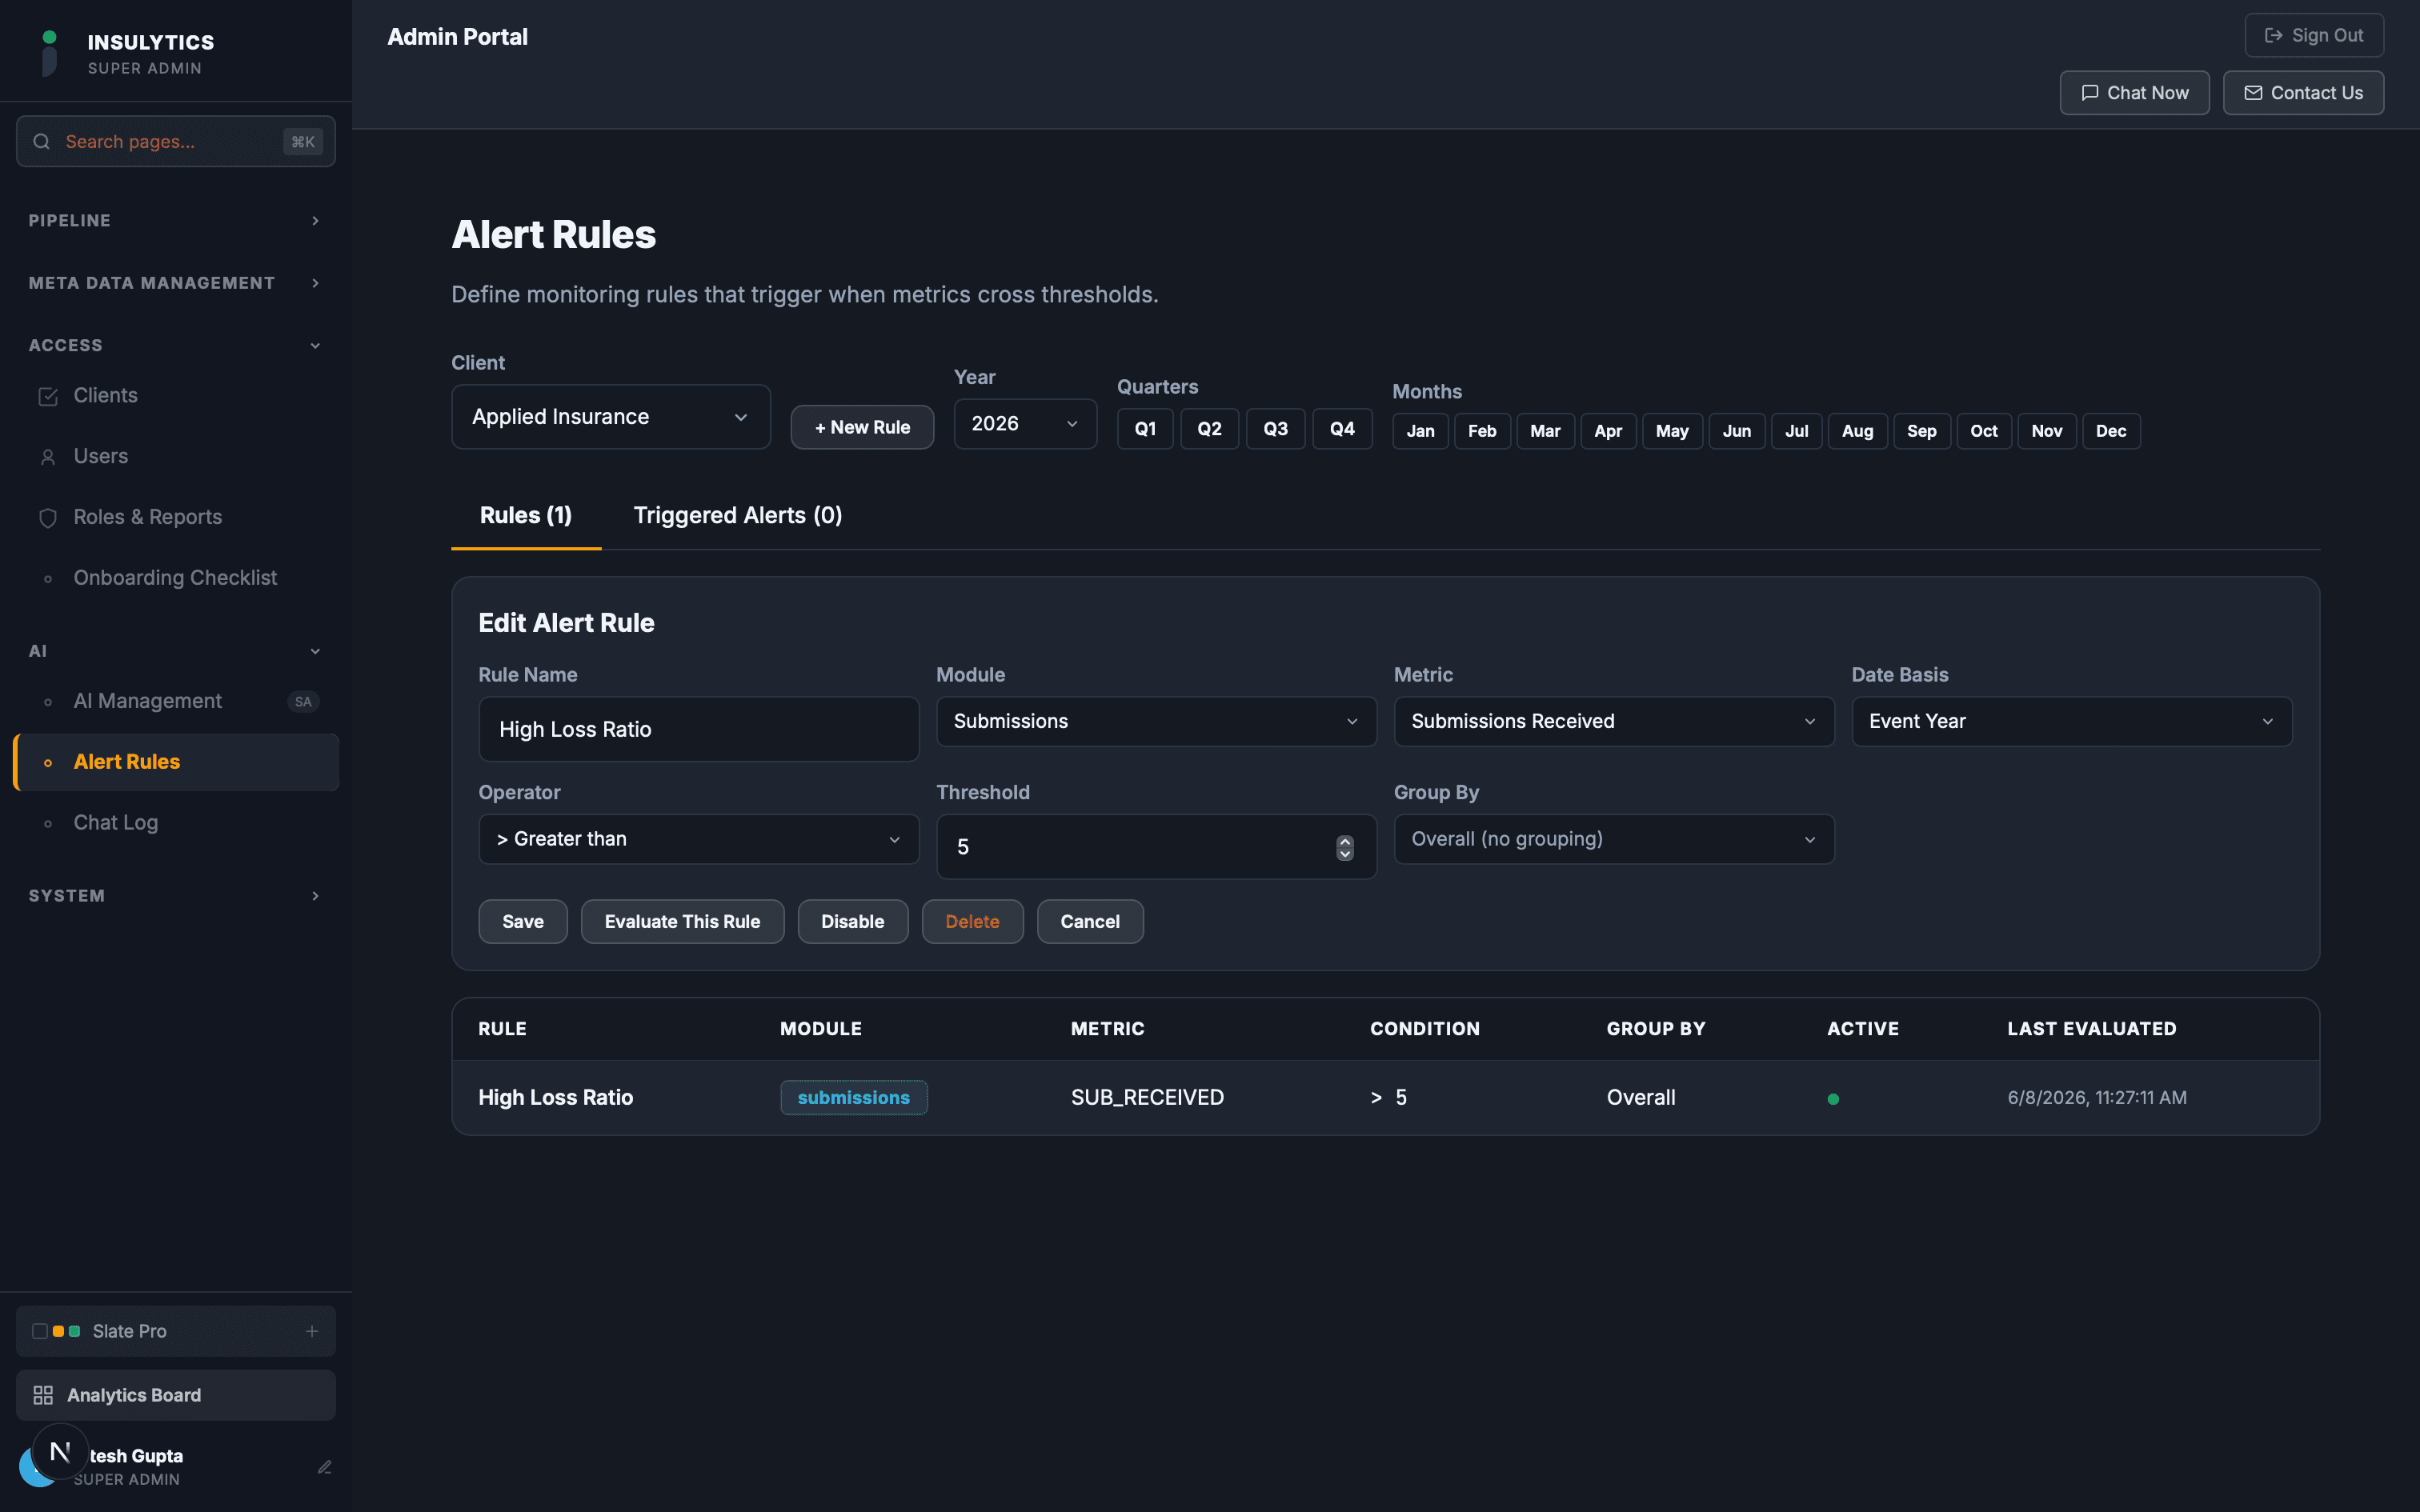Toggle the Q2 quarter filter

coord(1209,429)
